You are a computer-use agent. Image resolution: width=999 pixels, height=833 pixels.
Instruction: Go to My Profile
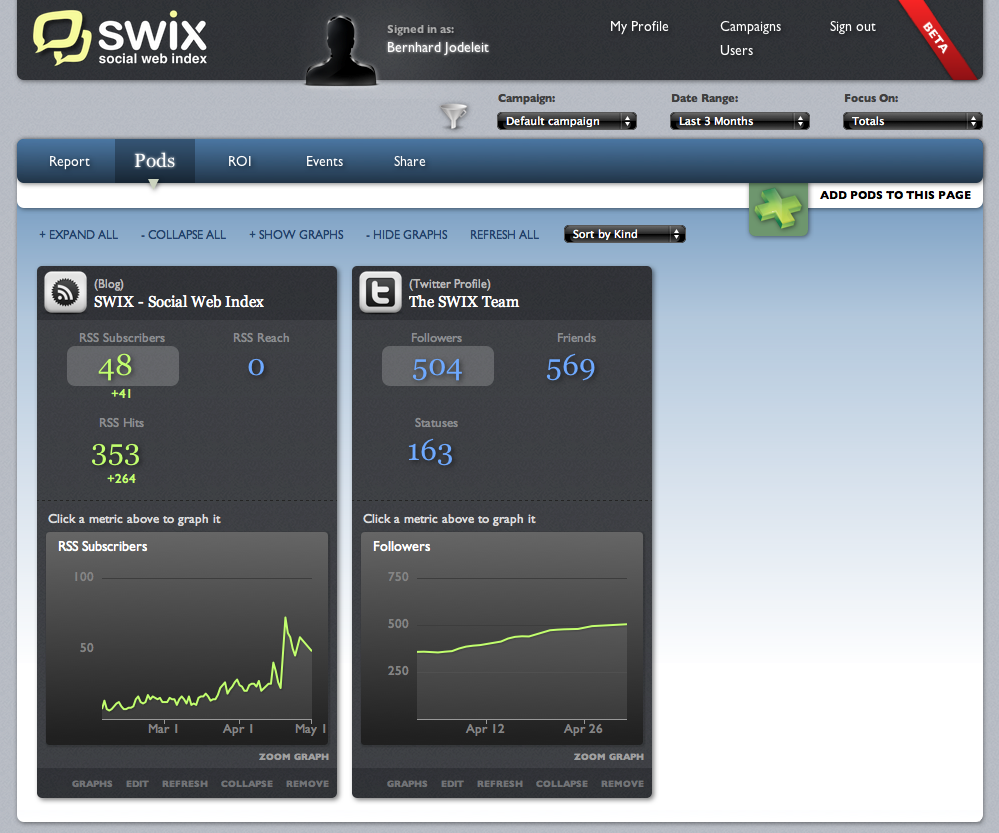(639, 27)
